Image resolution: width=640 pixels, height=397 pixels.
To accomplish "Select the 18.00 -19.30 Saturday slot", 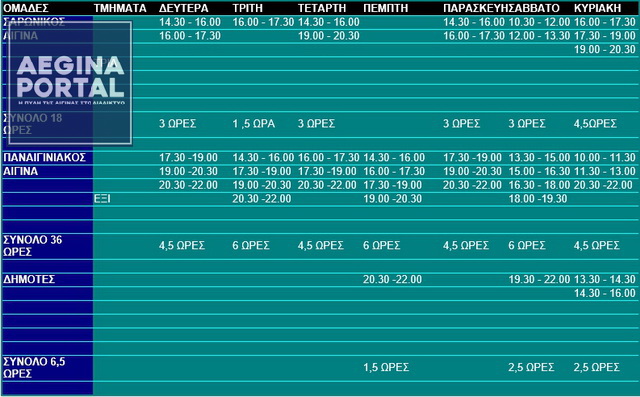I will (538, 199).
